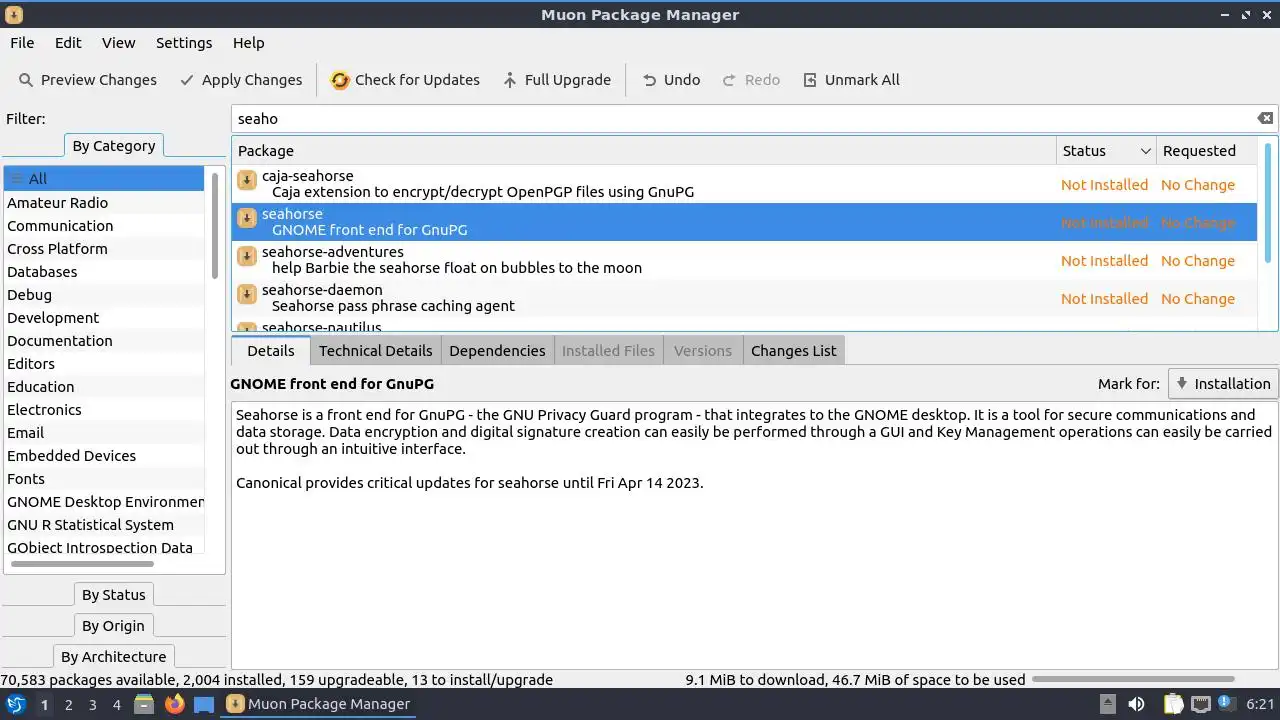Select the Editors category
The width and height of the screenshot is (1280, 720).
coord(104,364)
